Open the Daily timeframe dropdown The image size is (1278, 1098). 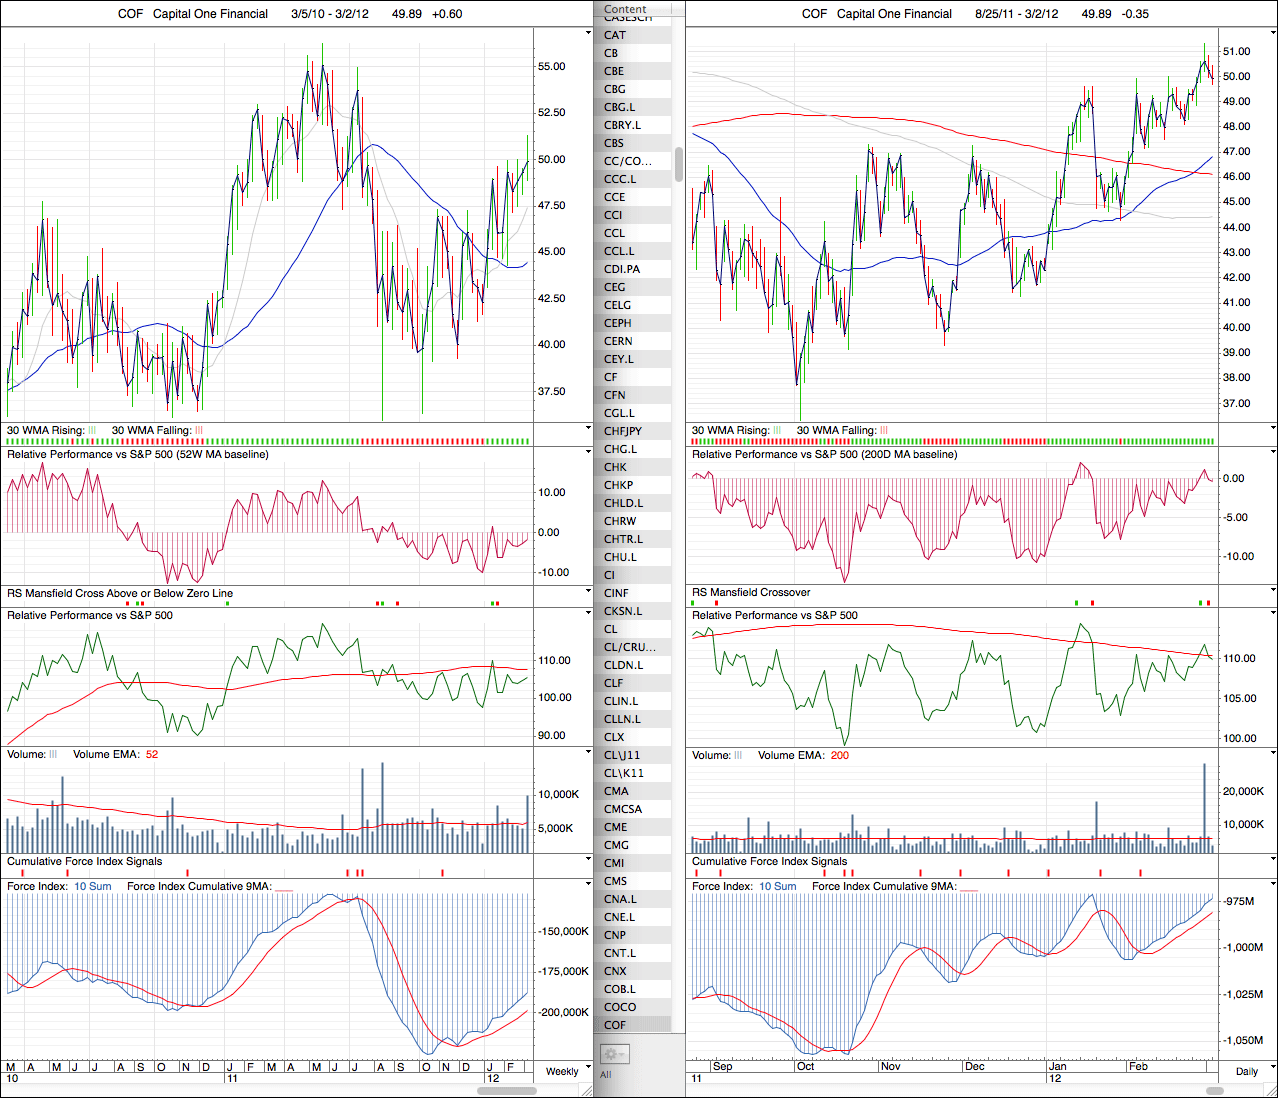(x=1247, y=1071)
